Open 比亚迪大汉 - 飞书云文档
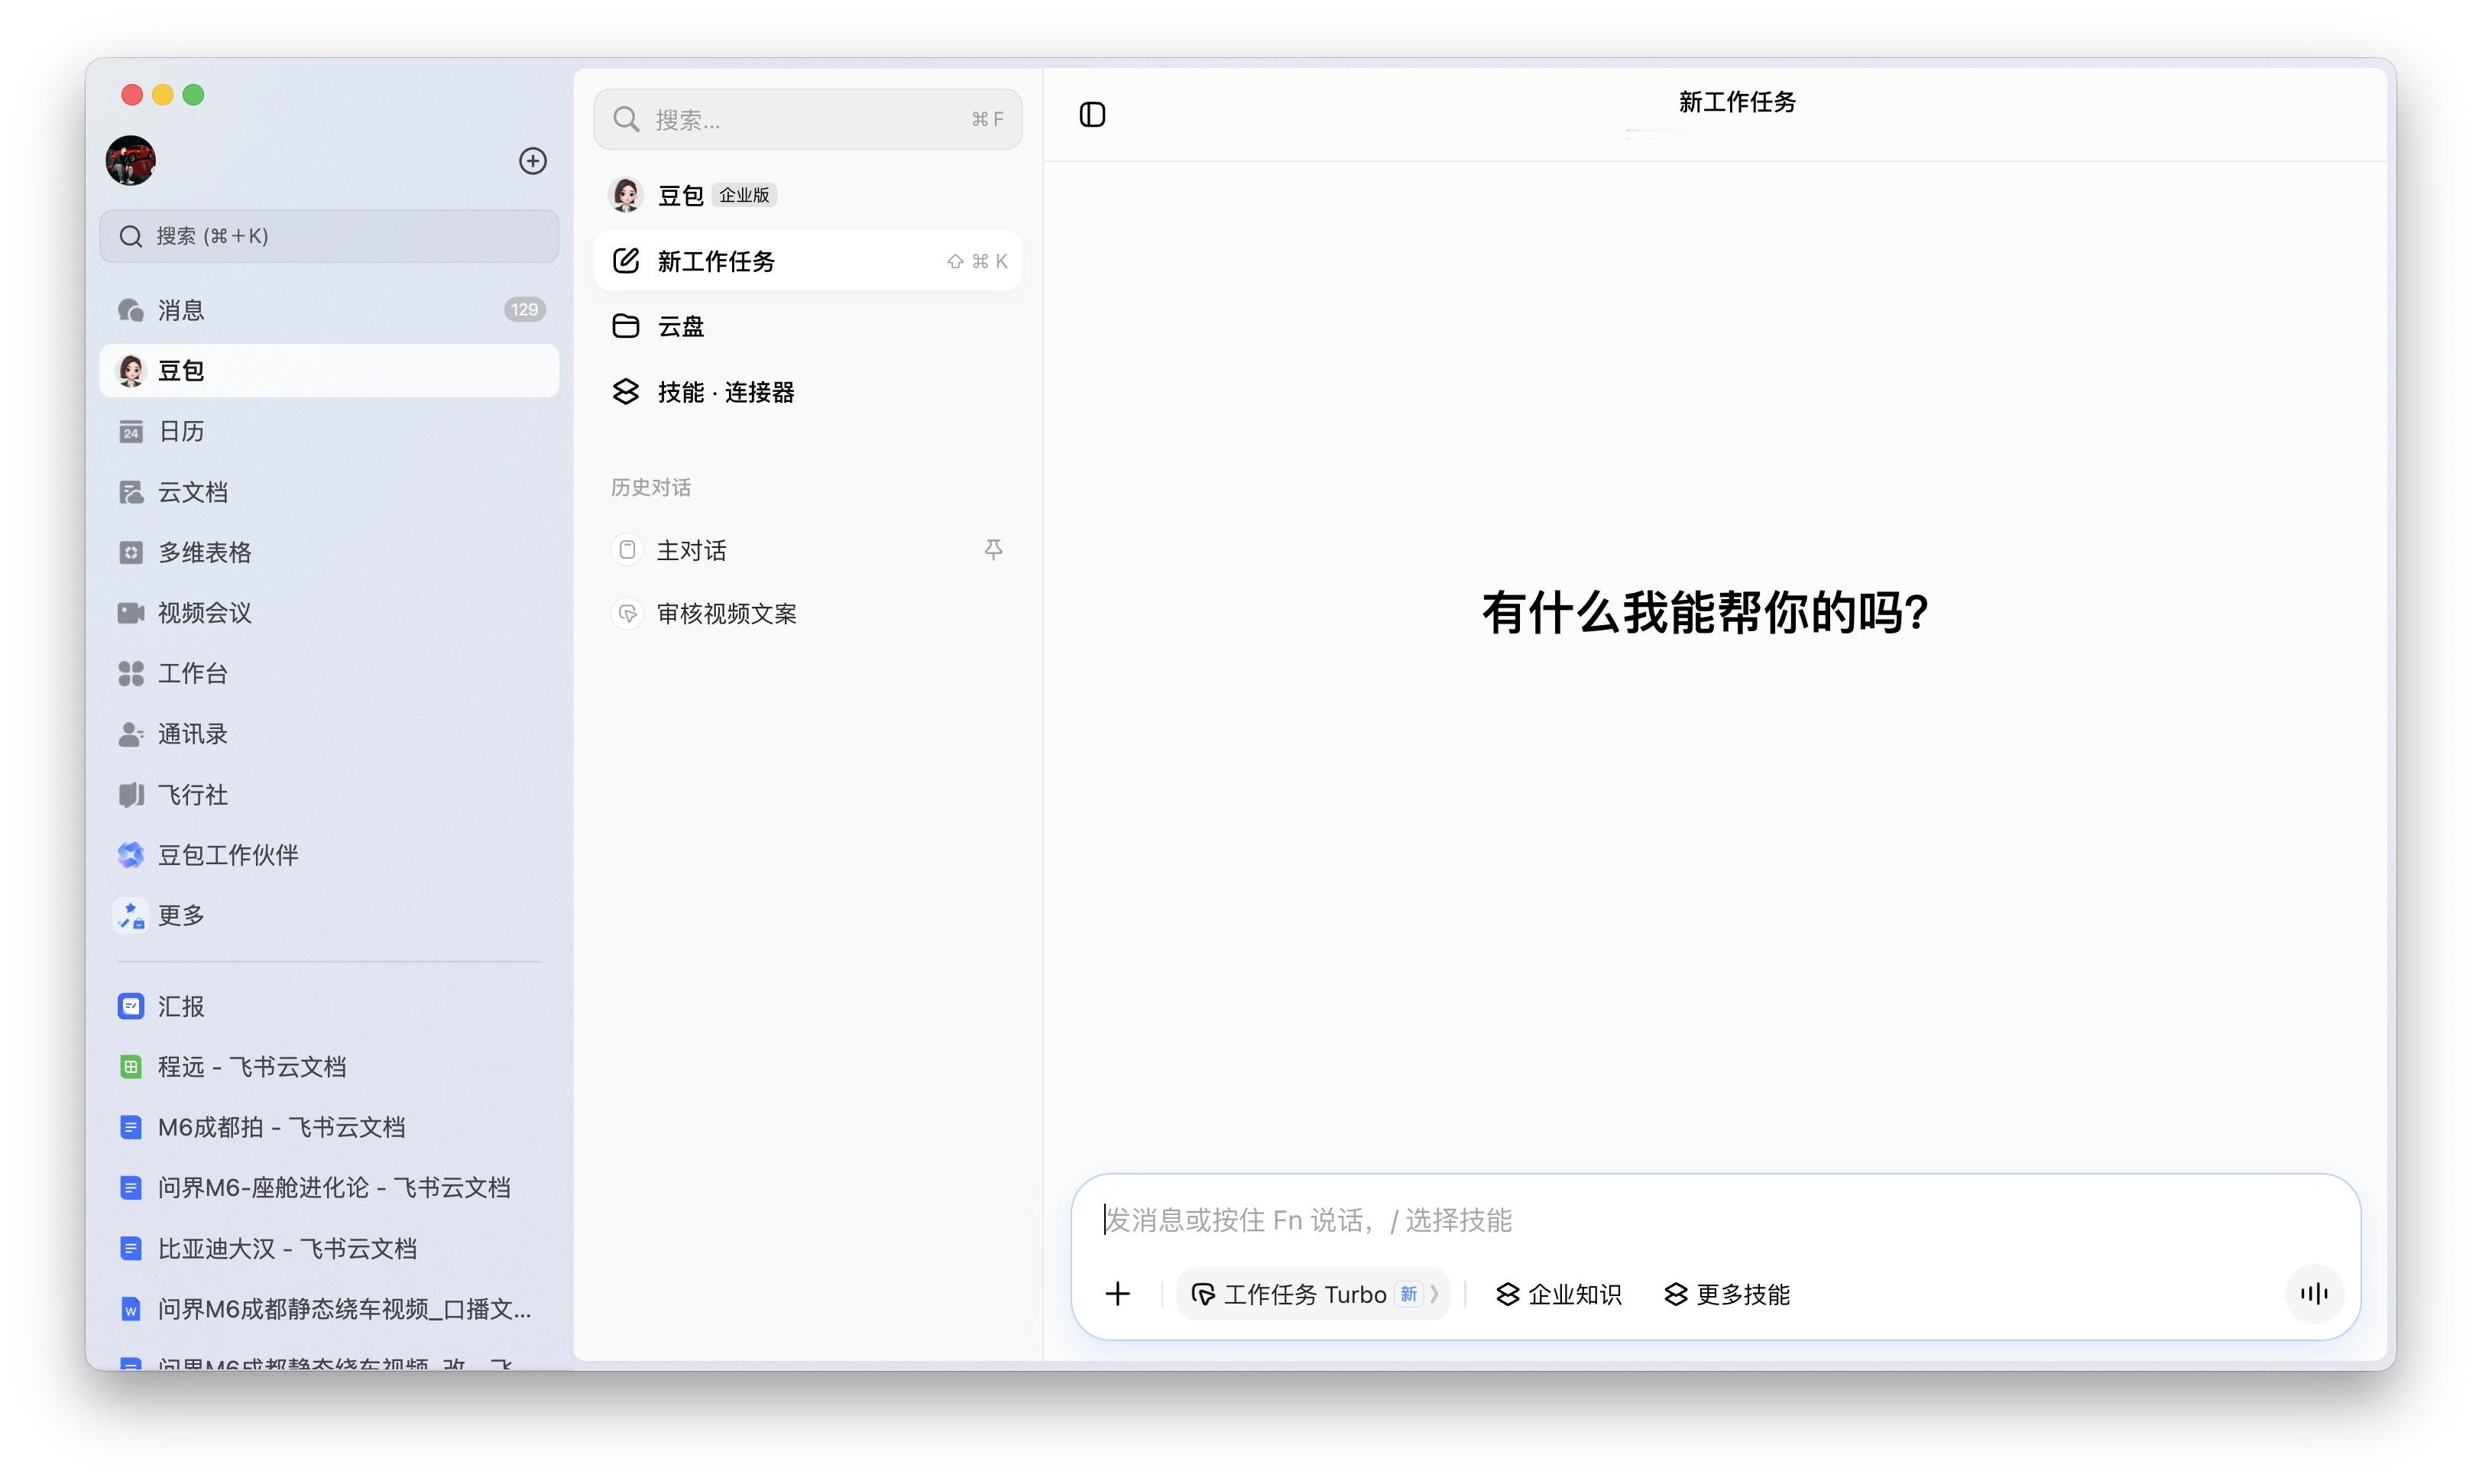This screenshot has width=2482, height=1484. 329,1249
